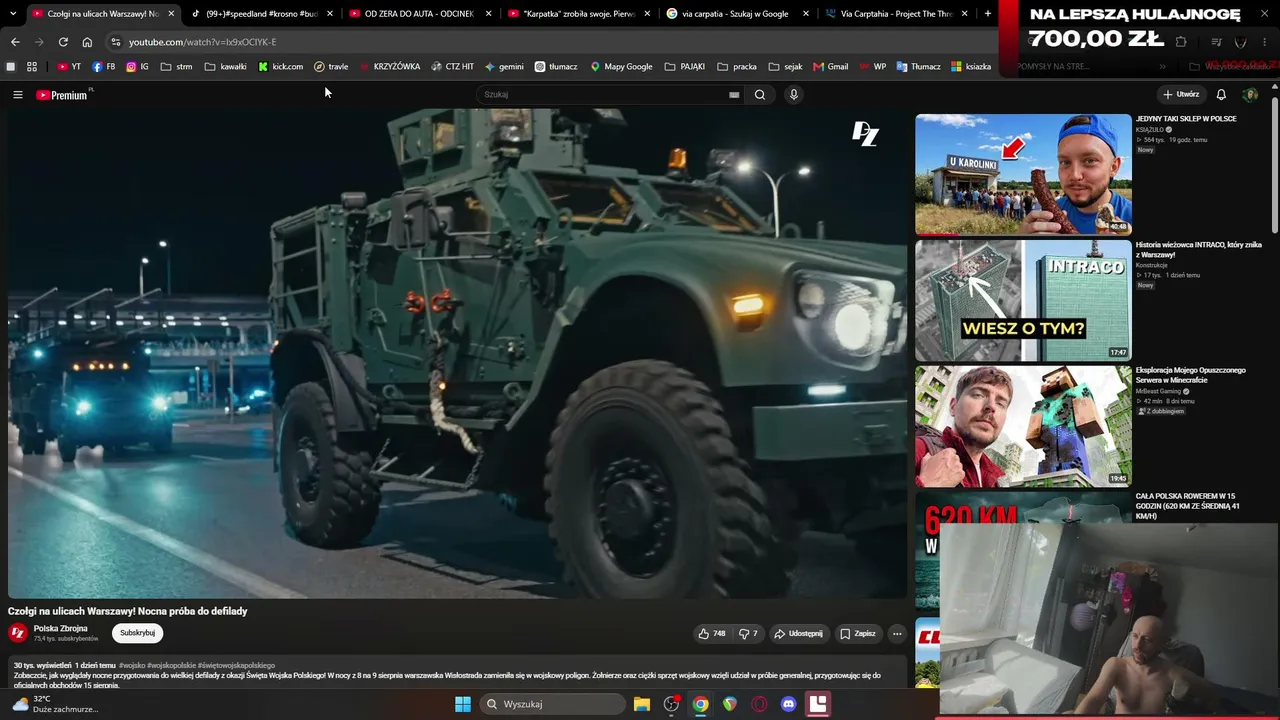1280x720 pixels.
Task: Open more actions three-dot menu under video
Action: click(x=897, y=633)
